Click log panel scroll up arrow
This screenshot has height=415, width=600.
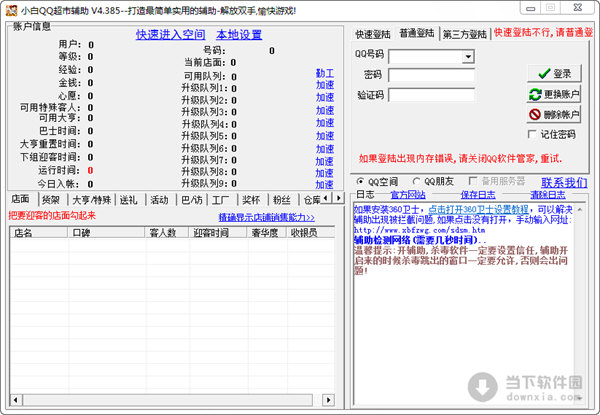(580, 210)
